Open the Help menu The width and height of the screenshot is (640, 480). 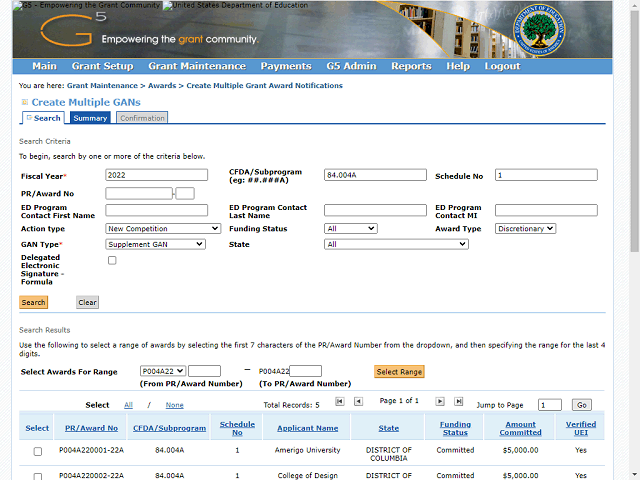coord(458,66)
